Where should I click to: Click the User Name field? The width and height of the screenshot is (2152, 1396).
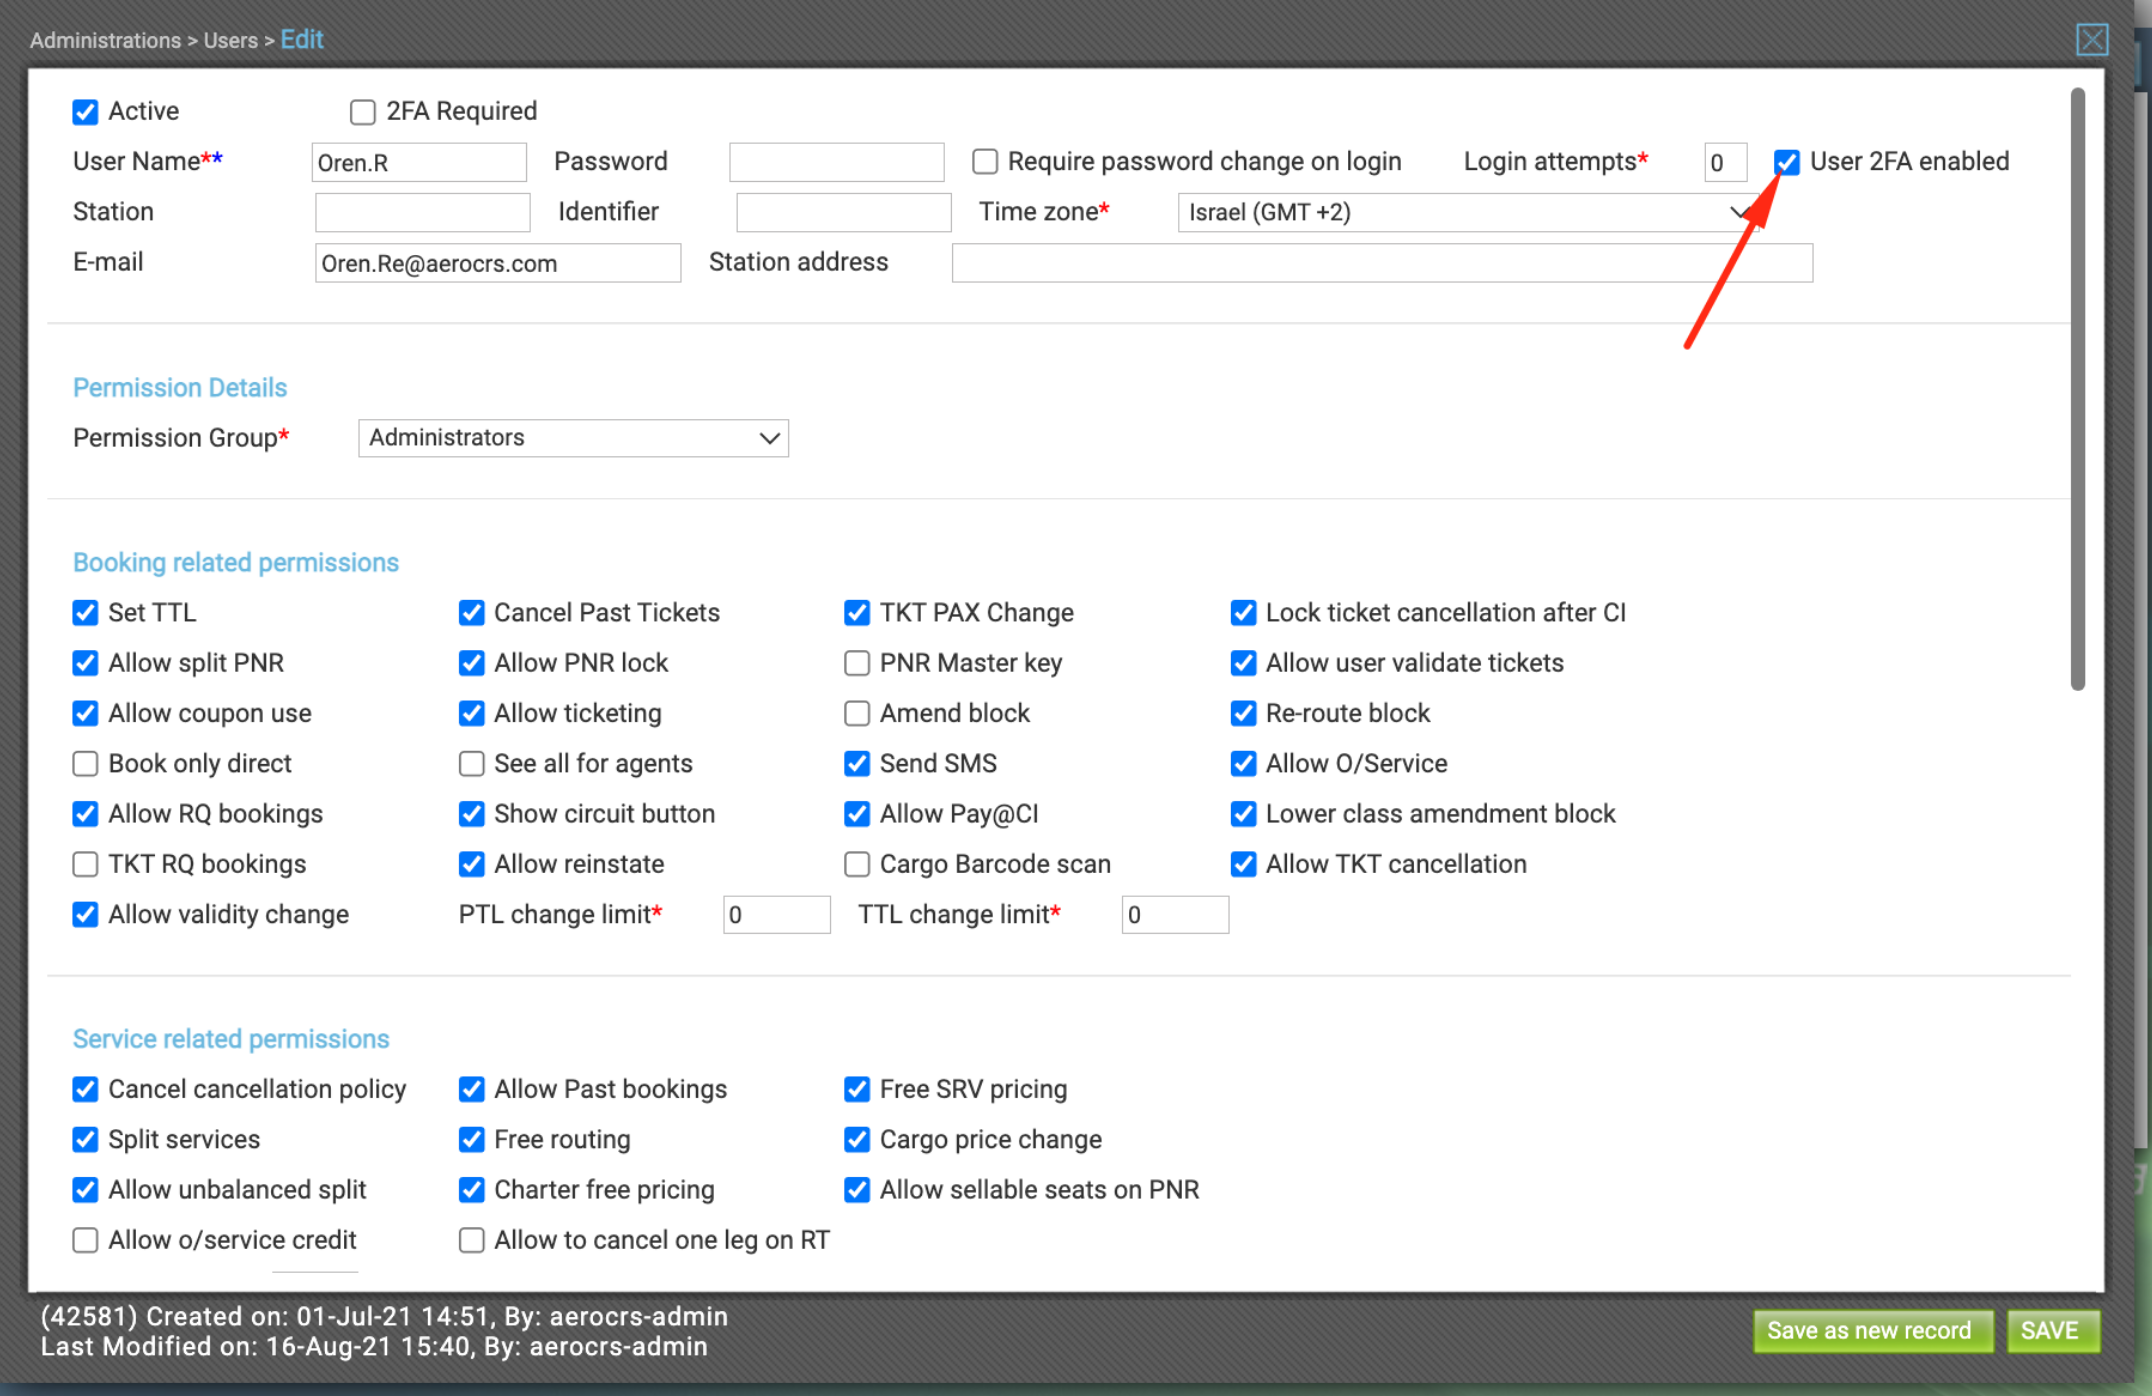419,162
